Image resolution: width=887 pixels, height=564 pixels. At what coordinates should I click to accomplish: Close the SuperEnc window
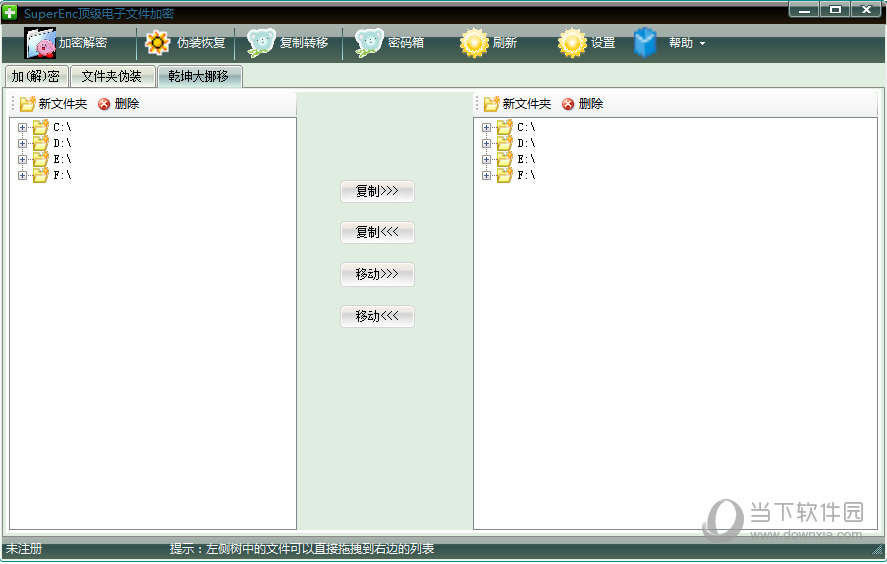(x=866, y=10)
